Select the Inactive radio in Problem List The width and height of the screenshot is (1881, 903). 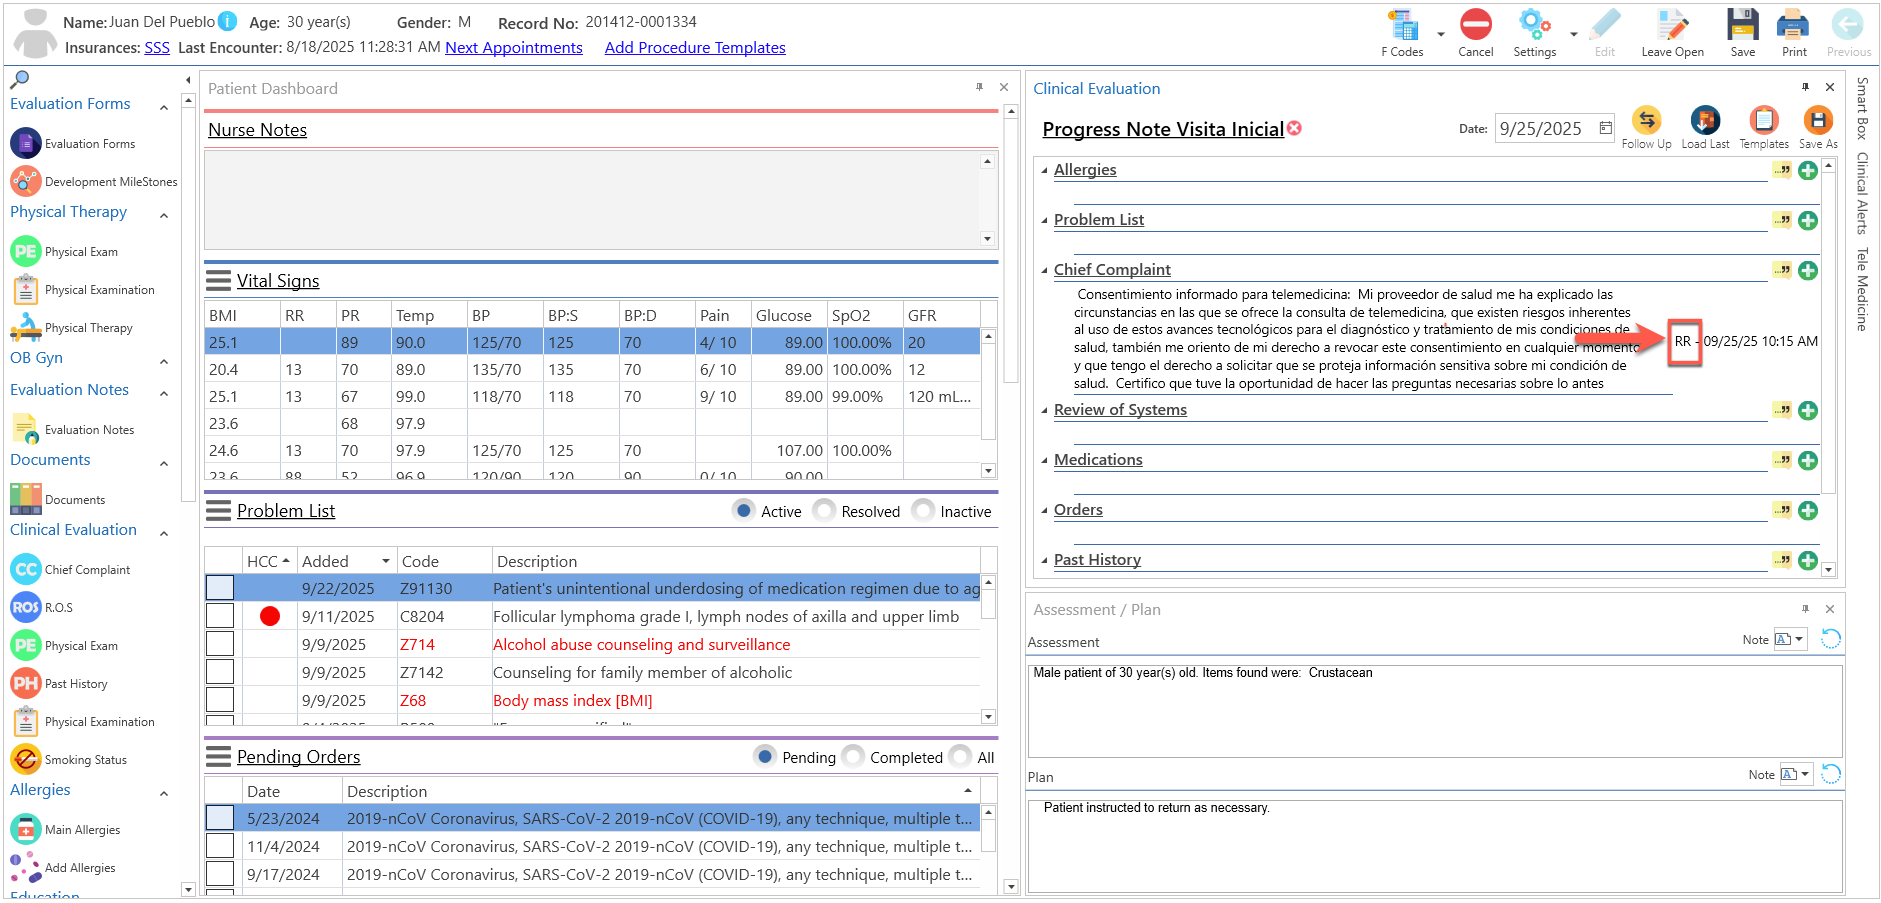(x=923, y=510)
